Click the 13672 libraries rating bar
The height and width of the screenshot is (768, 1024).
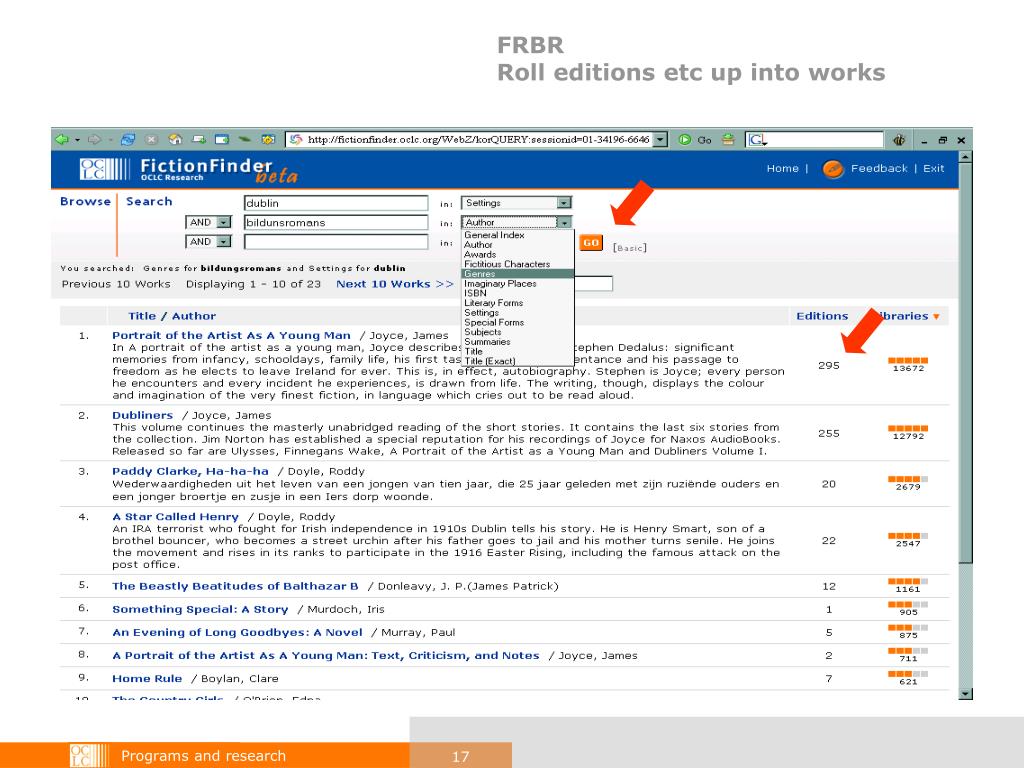click(x=908, y=361)
